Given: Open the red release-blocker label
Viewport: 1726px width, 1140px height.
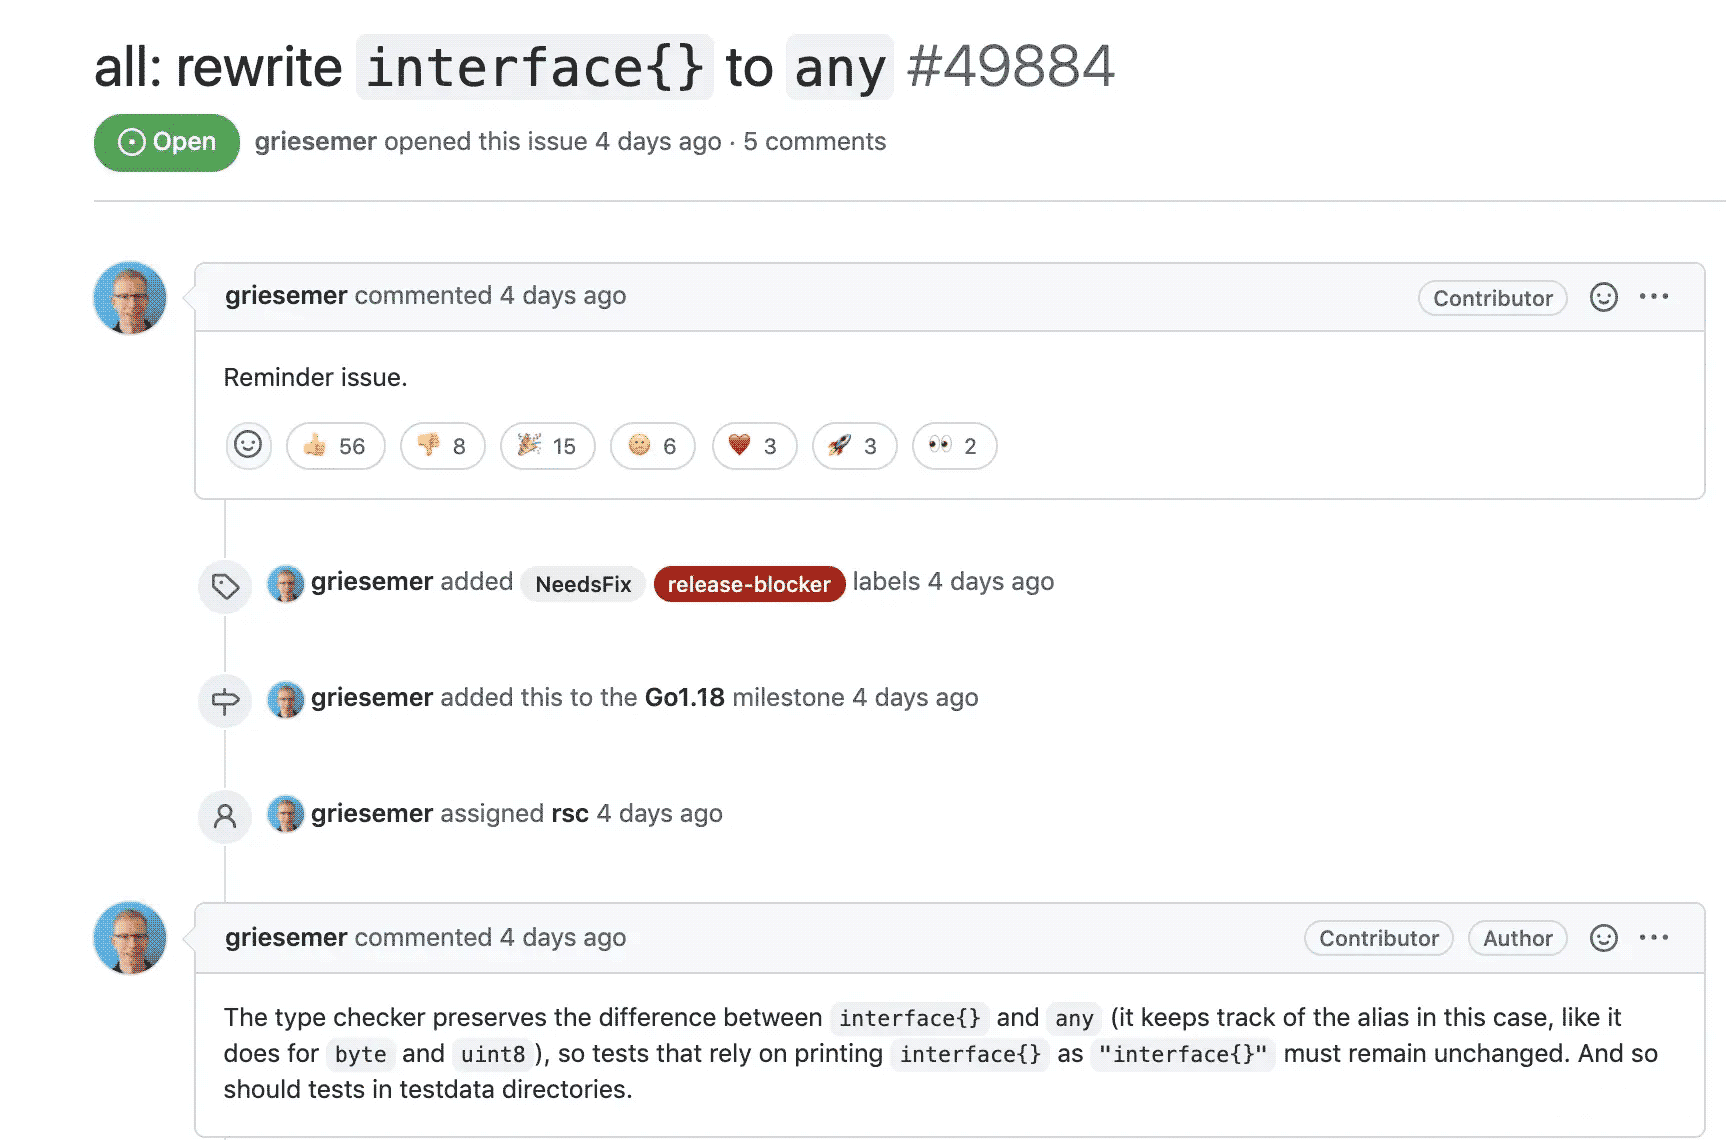Looking at the screenshot, I should tap(749, 584).
